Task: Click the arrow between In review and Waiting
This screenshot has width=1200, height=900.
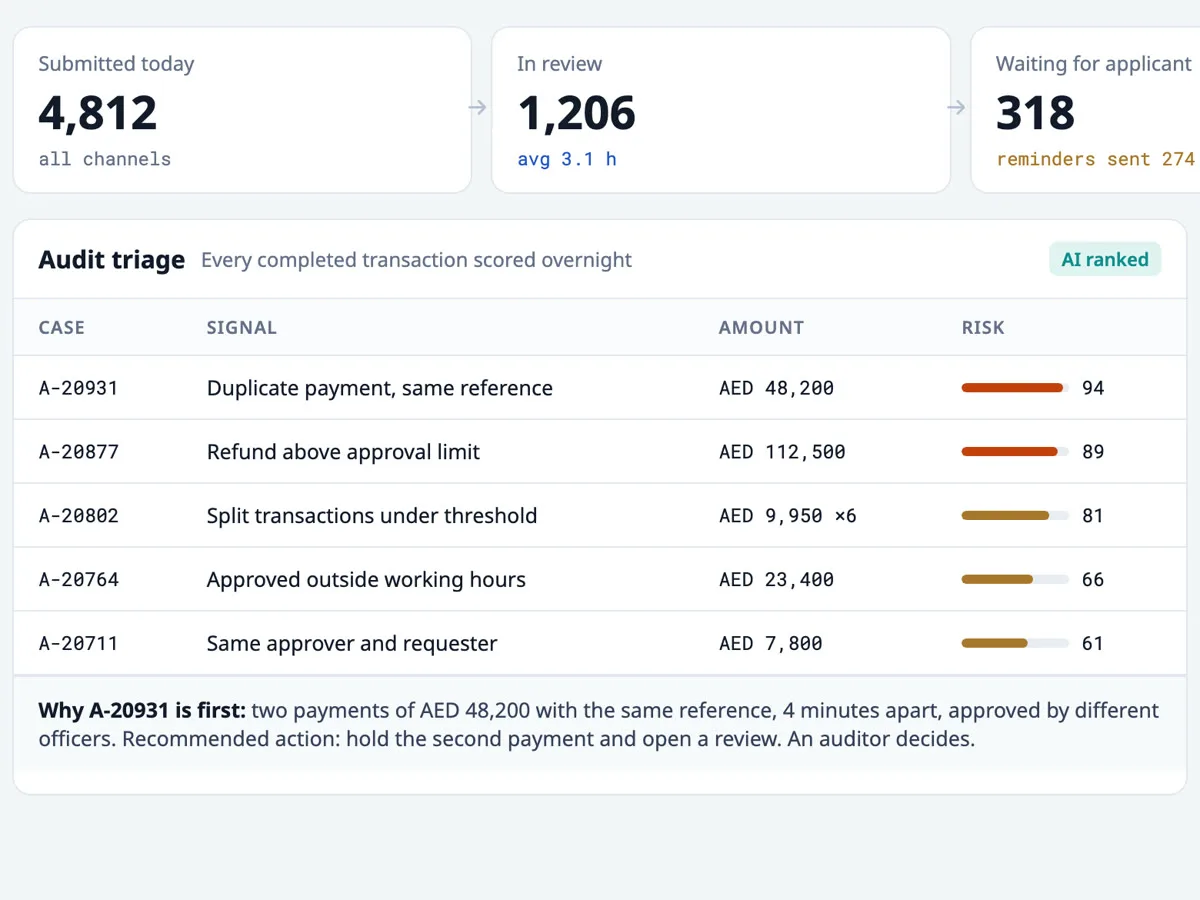Action: tap(957, 108)
